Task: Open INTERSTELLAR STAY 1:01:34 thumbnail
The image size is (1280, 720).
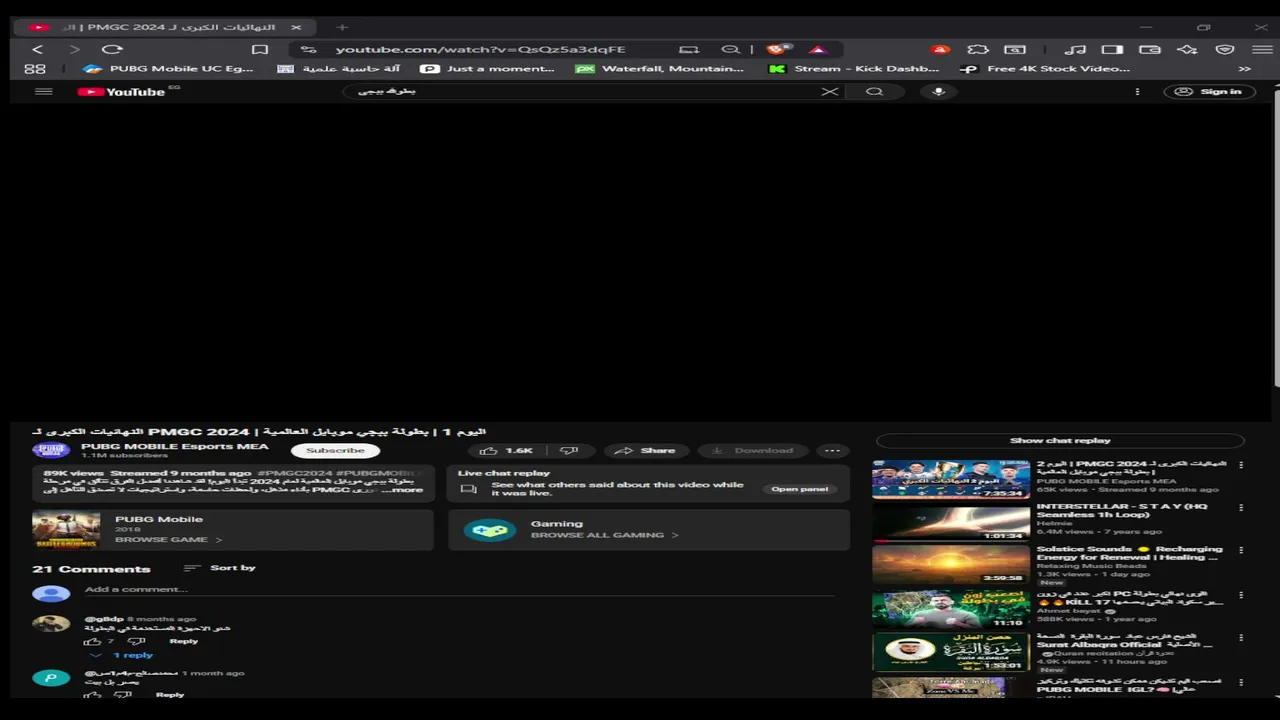Action: (950, 523)
